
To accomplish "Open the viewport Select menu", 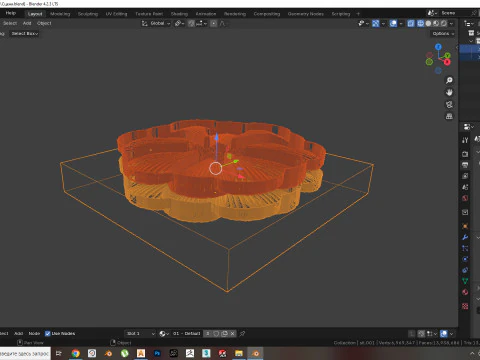I will click(x=10, y=23).
